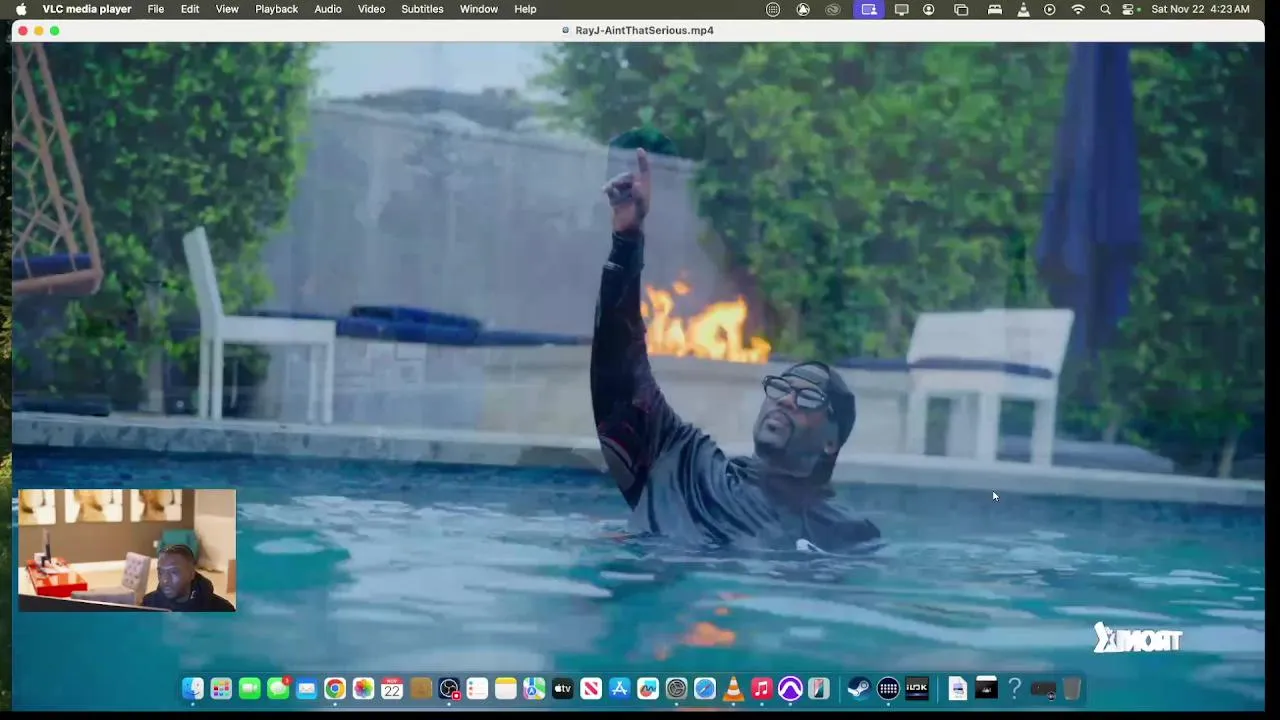Open the document file in the Dock
This screenshot has width=1280, height=720.
coord(958,688)
